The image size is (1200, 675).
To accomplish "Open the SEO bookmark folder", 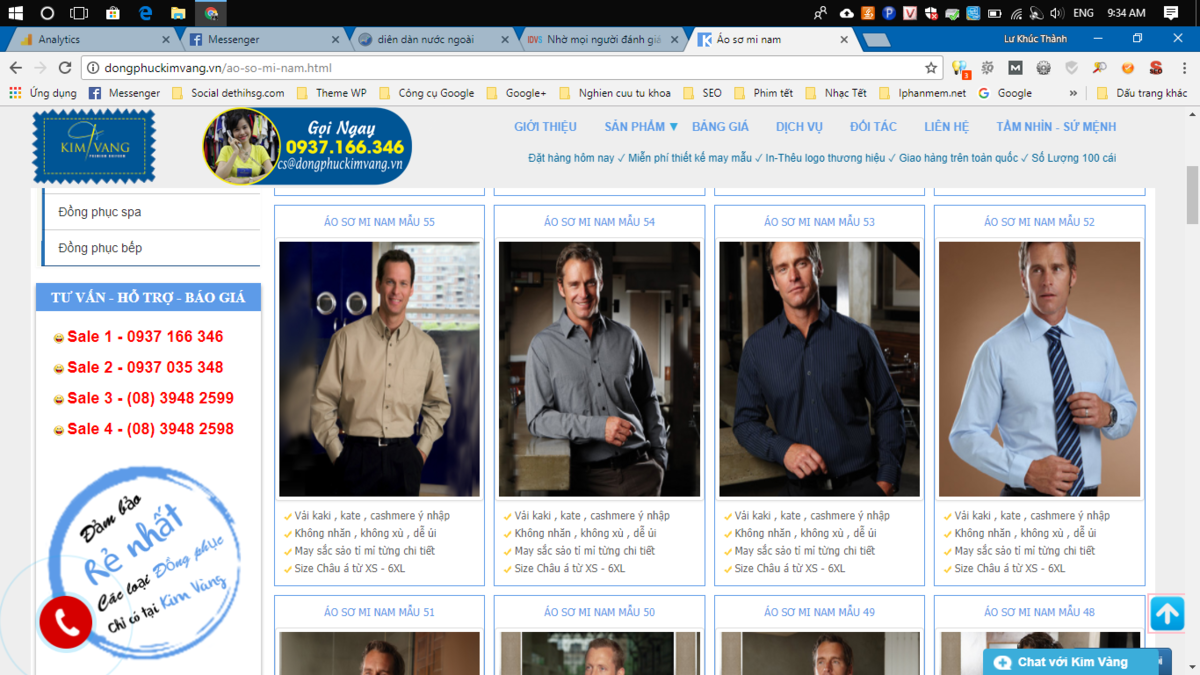I will [x=702, y=93].
